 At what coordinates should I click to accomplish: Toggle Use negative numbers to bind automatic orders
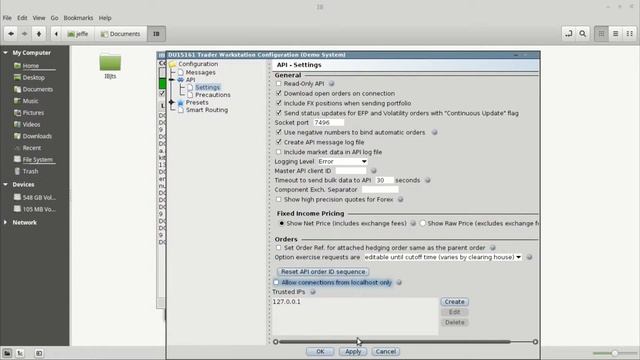pyautogui.click(x=279, y=132)
